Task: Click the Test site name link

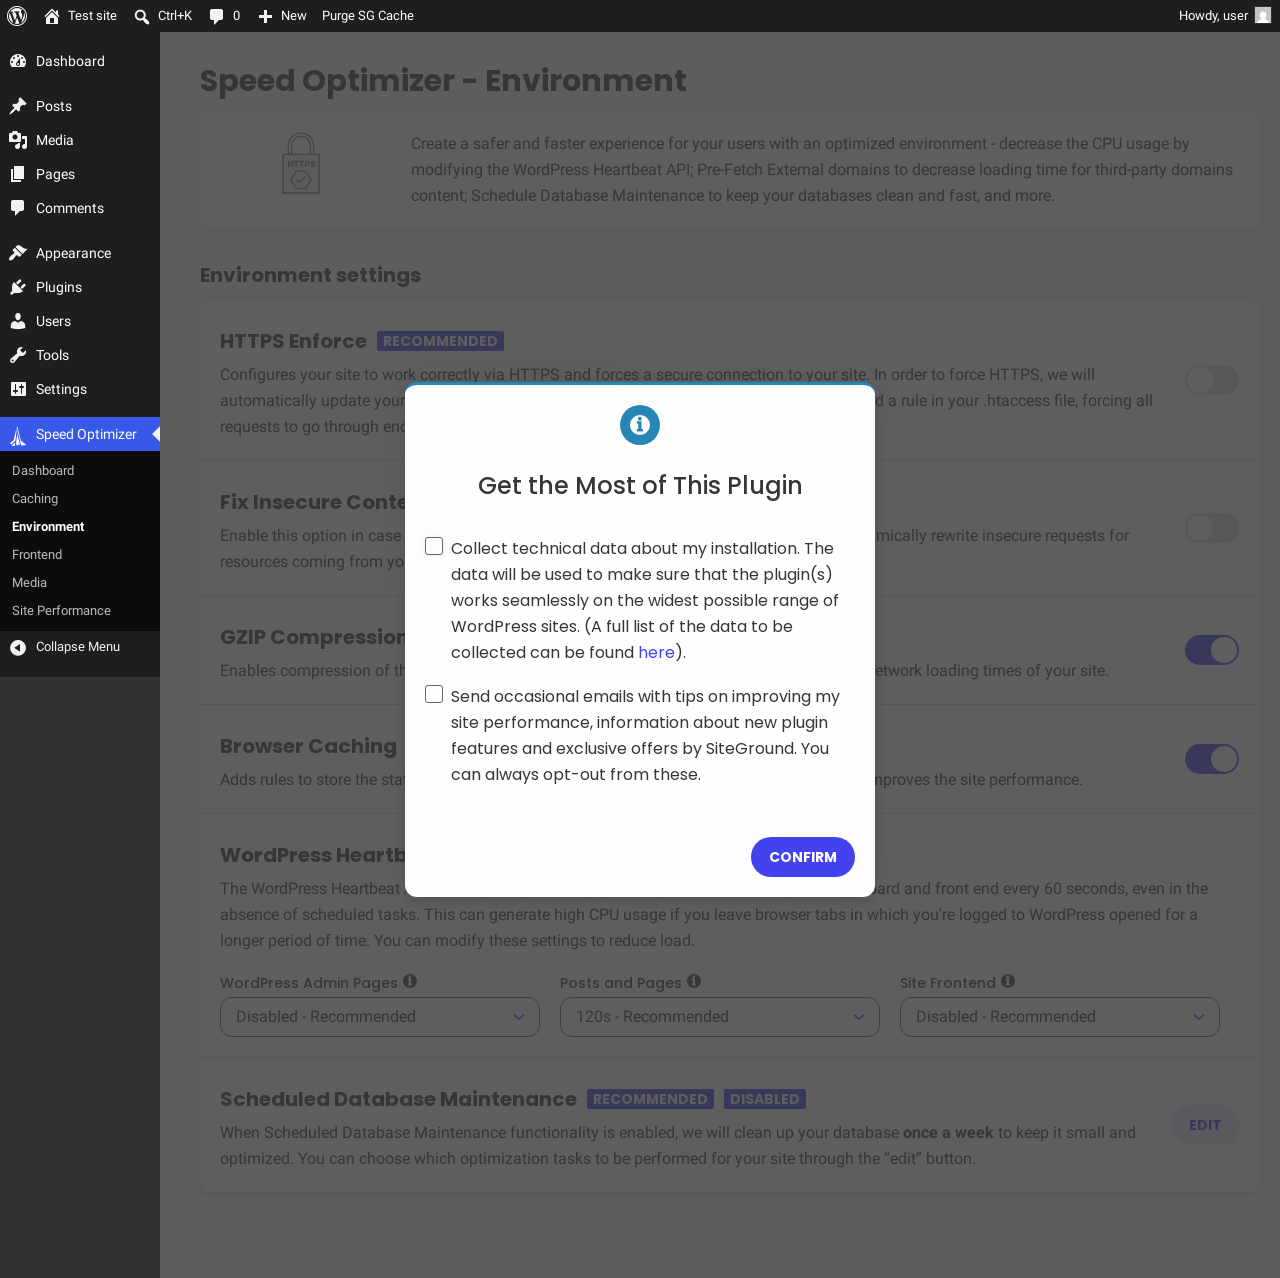Action: (x=92, y=16)
